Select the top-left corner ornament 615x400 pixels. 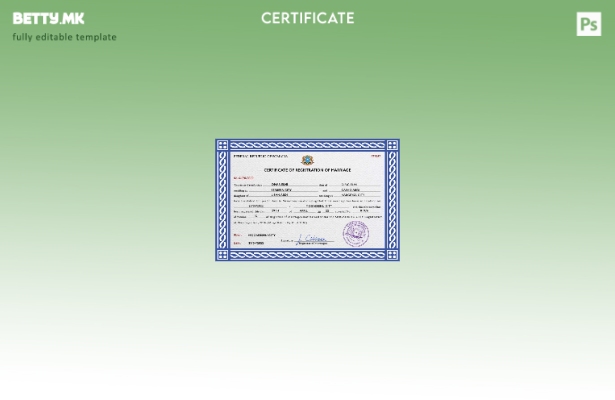[222, 145]
